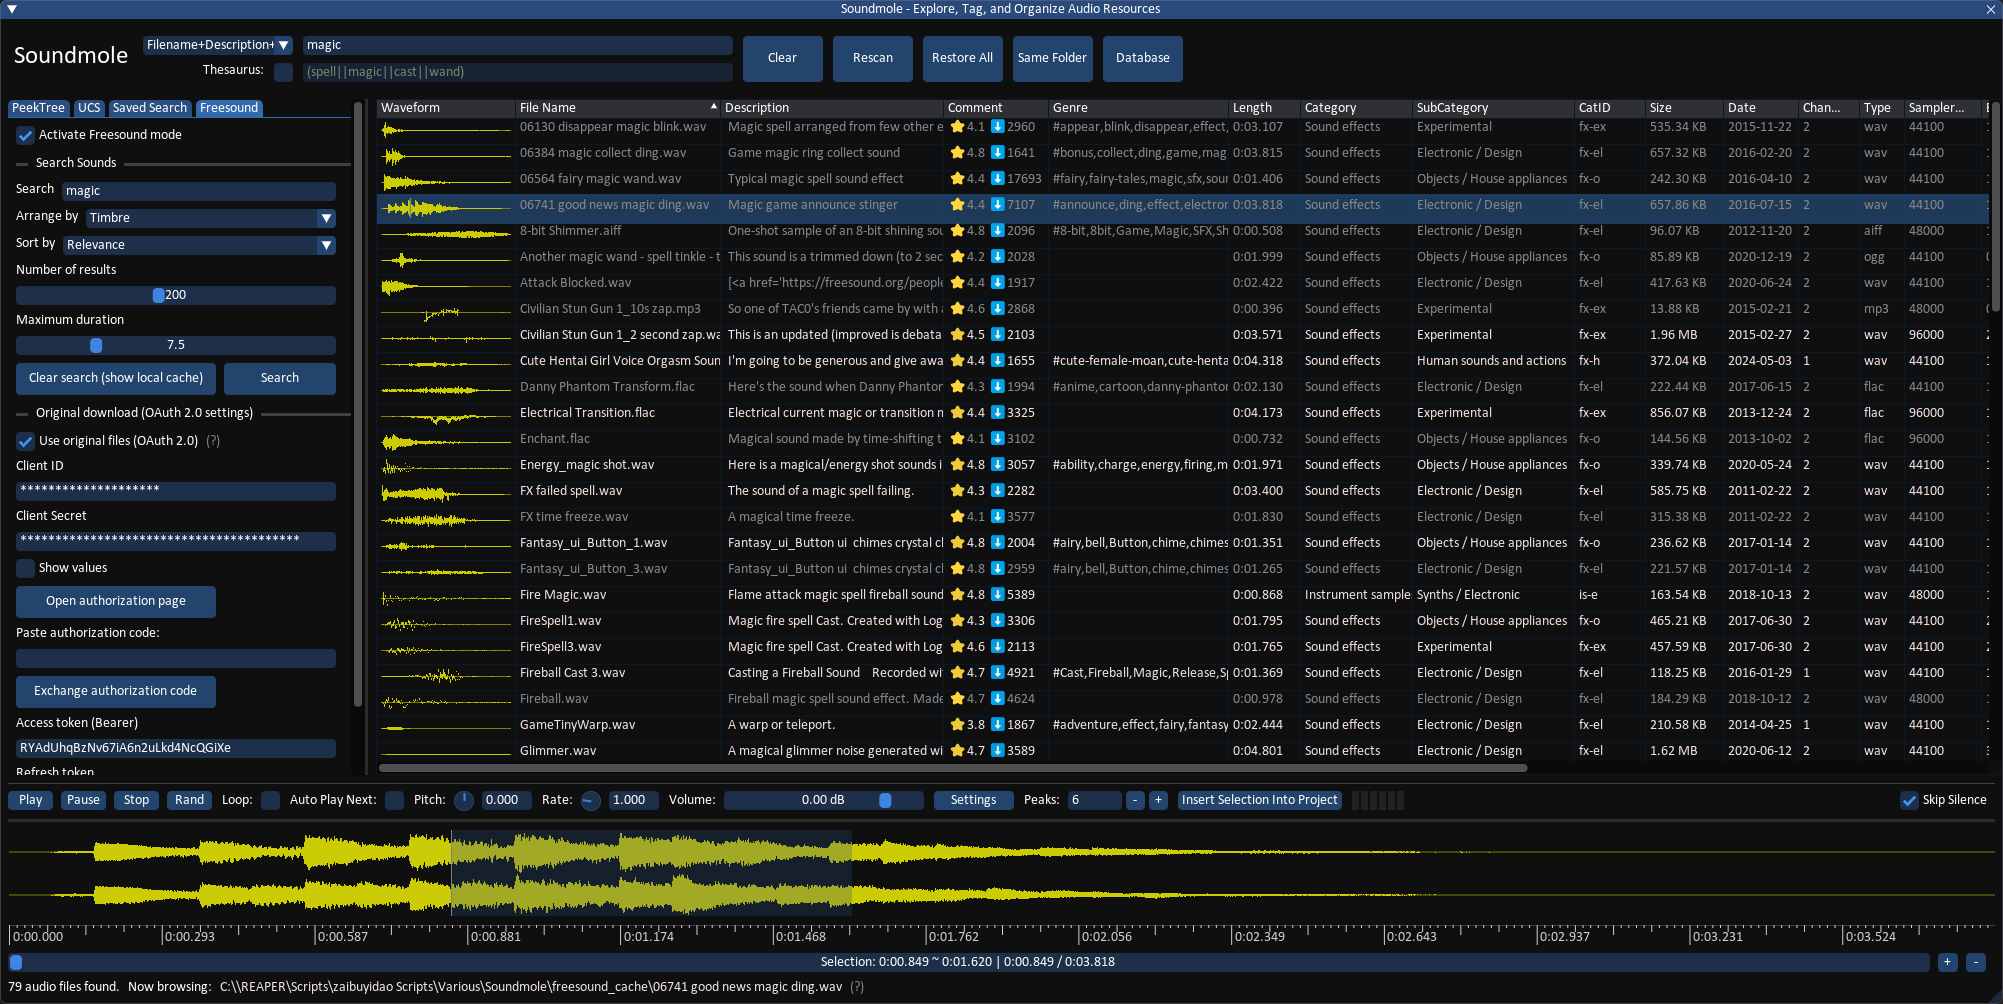The width and height of the screenshot is (2003, 1004).
Task: Click the Rate knob
Action: [591, 800]
